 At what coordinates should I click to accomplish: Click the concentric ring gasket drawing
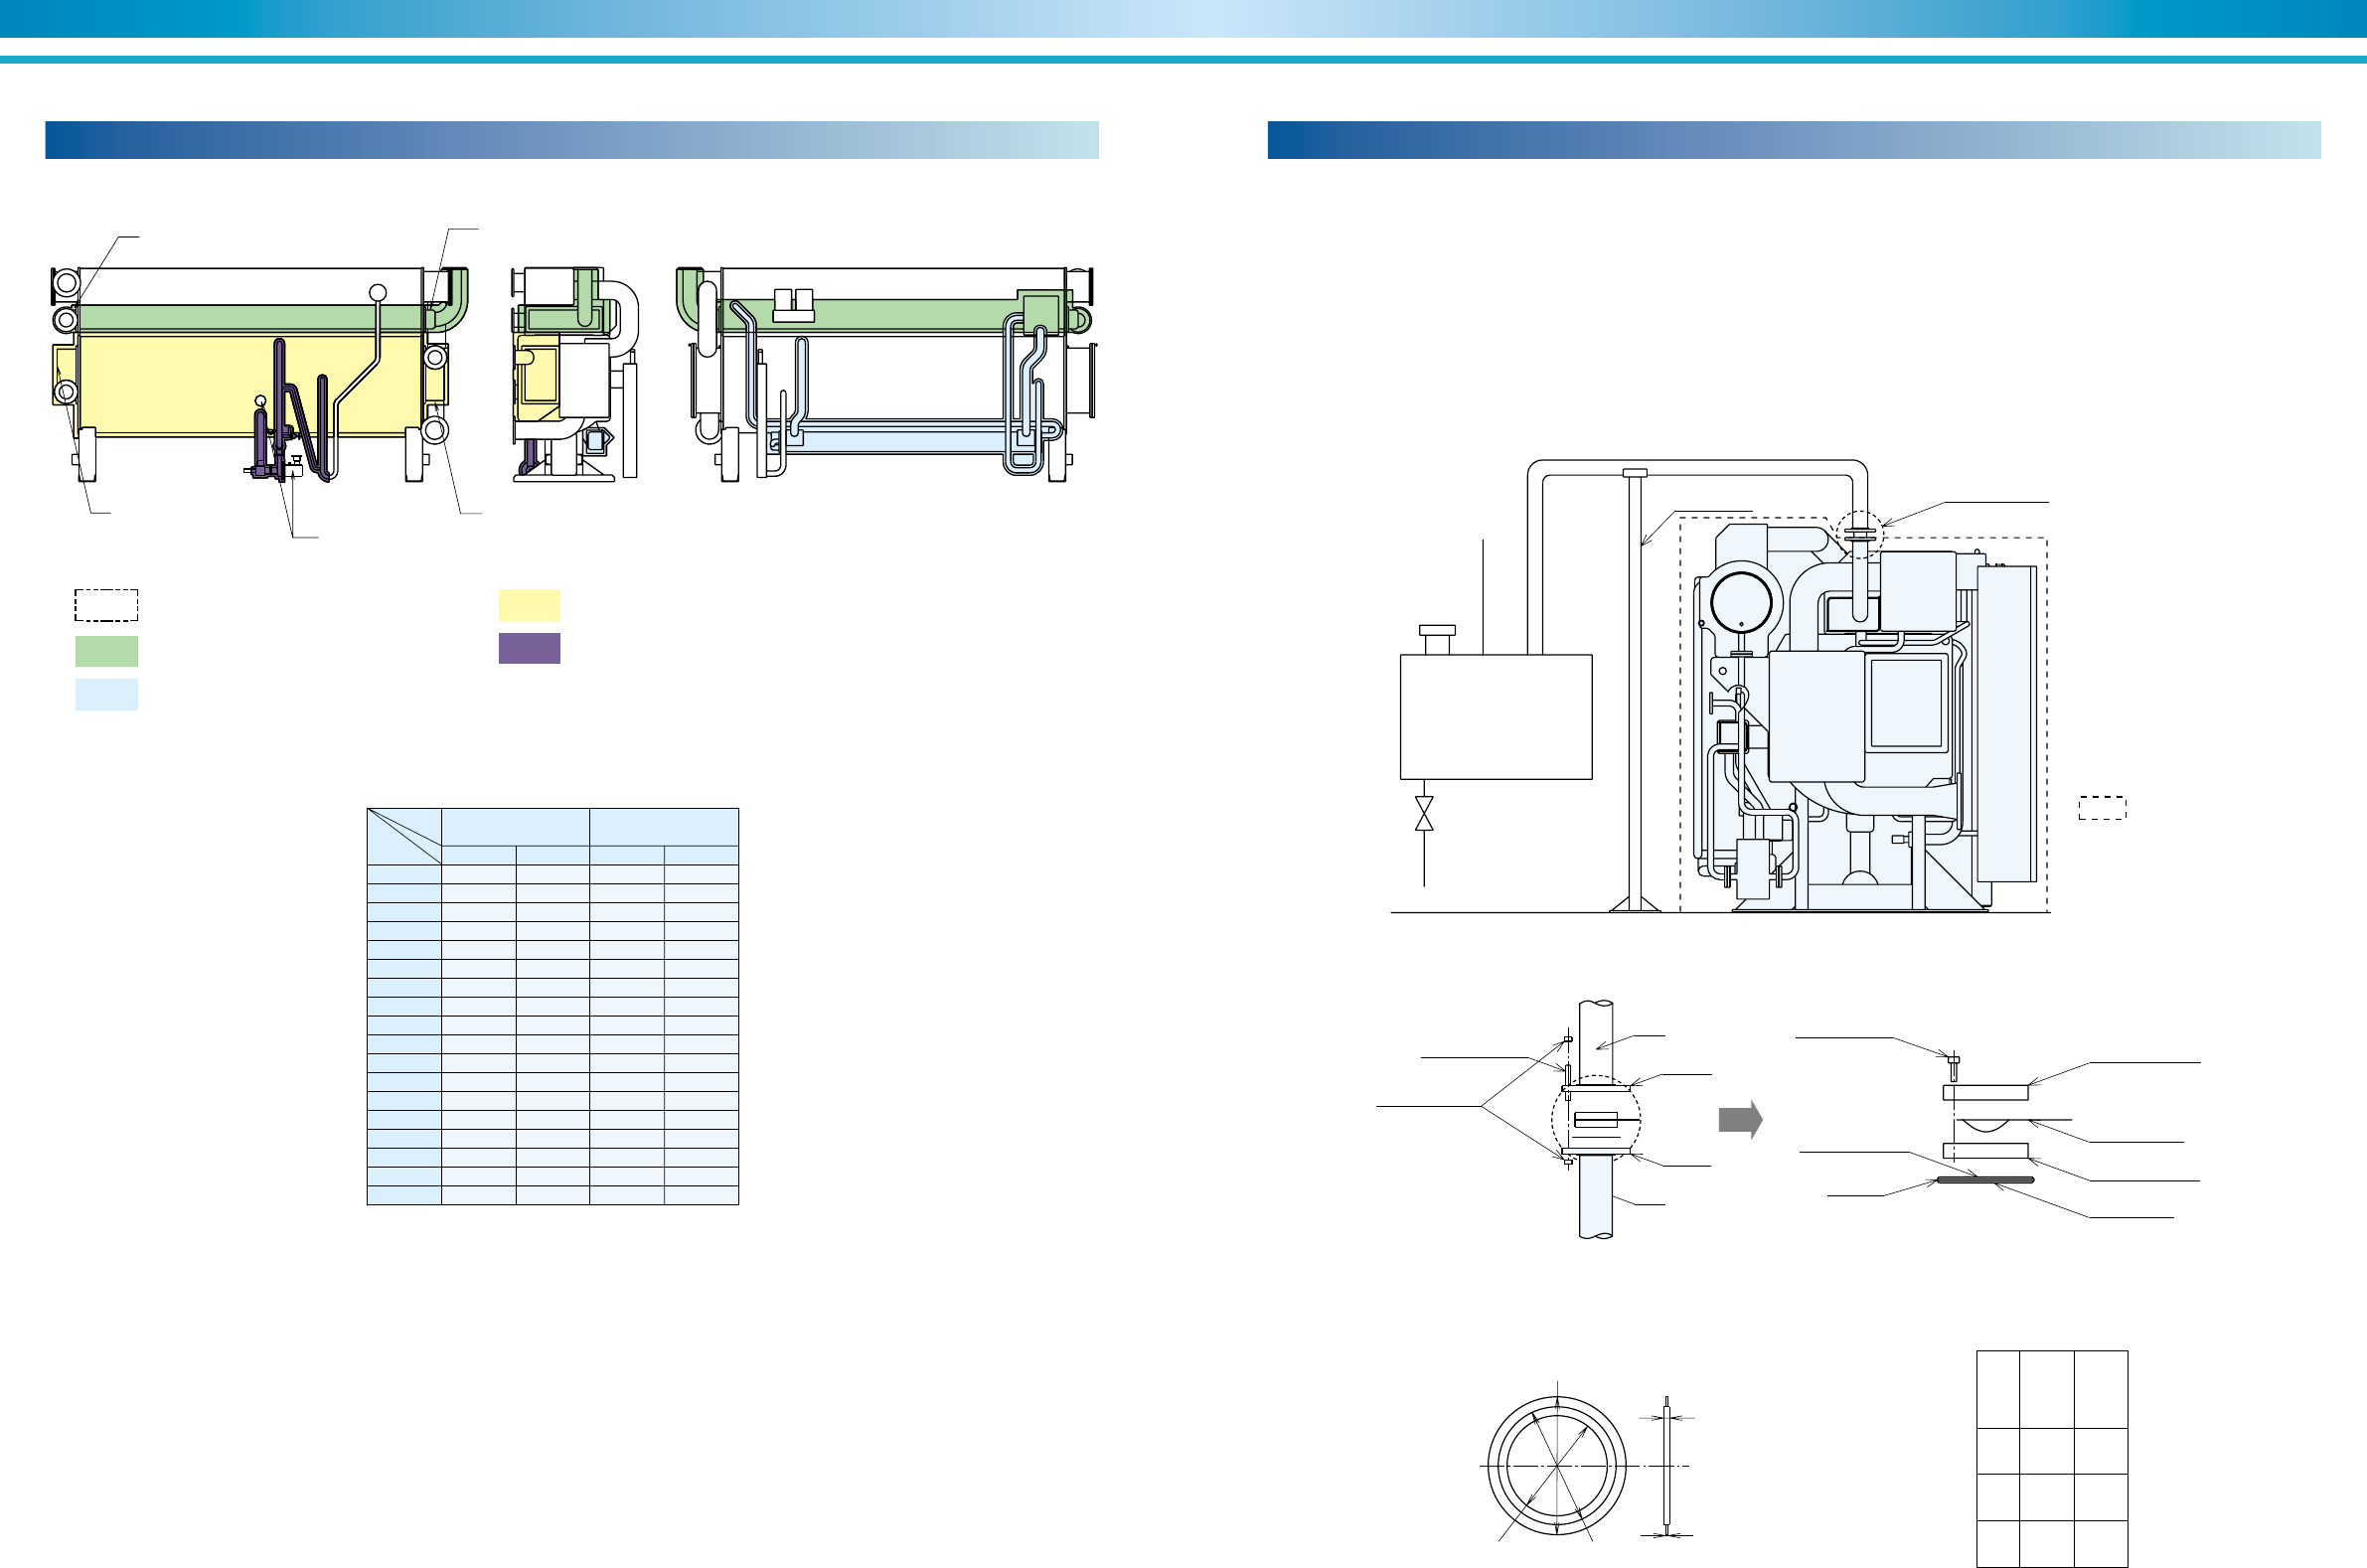tap(1557, 1466)
